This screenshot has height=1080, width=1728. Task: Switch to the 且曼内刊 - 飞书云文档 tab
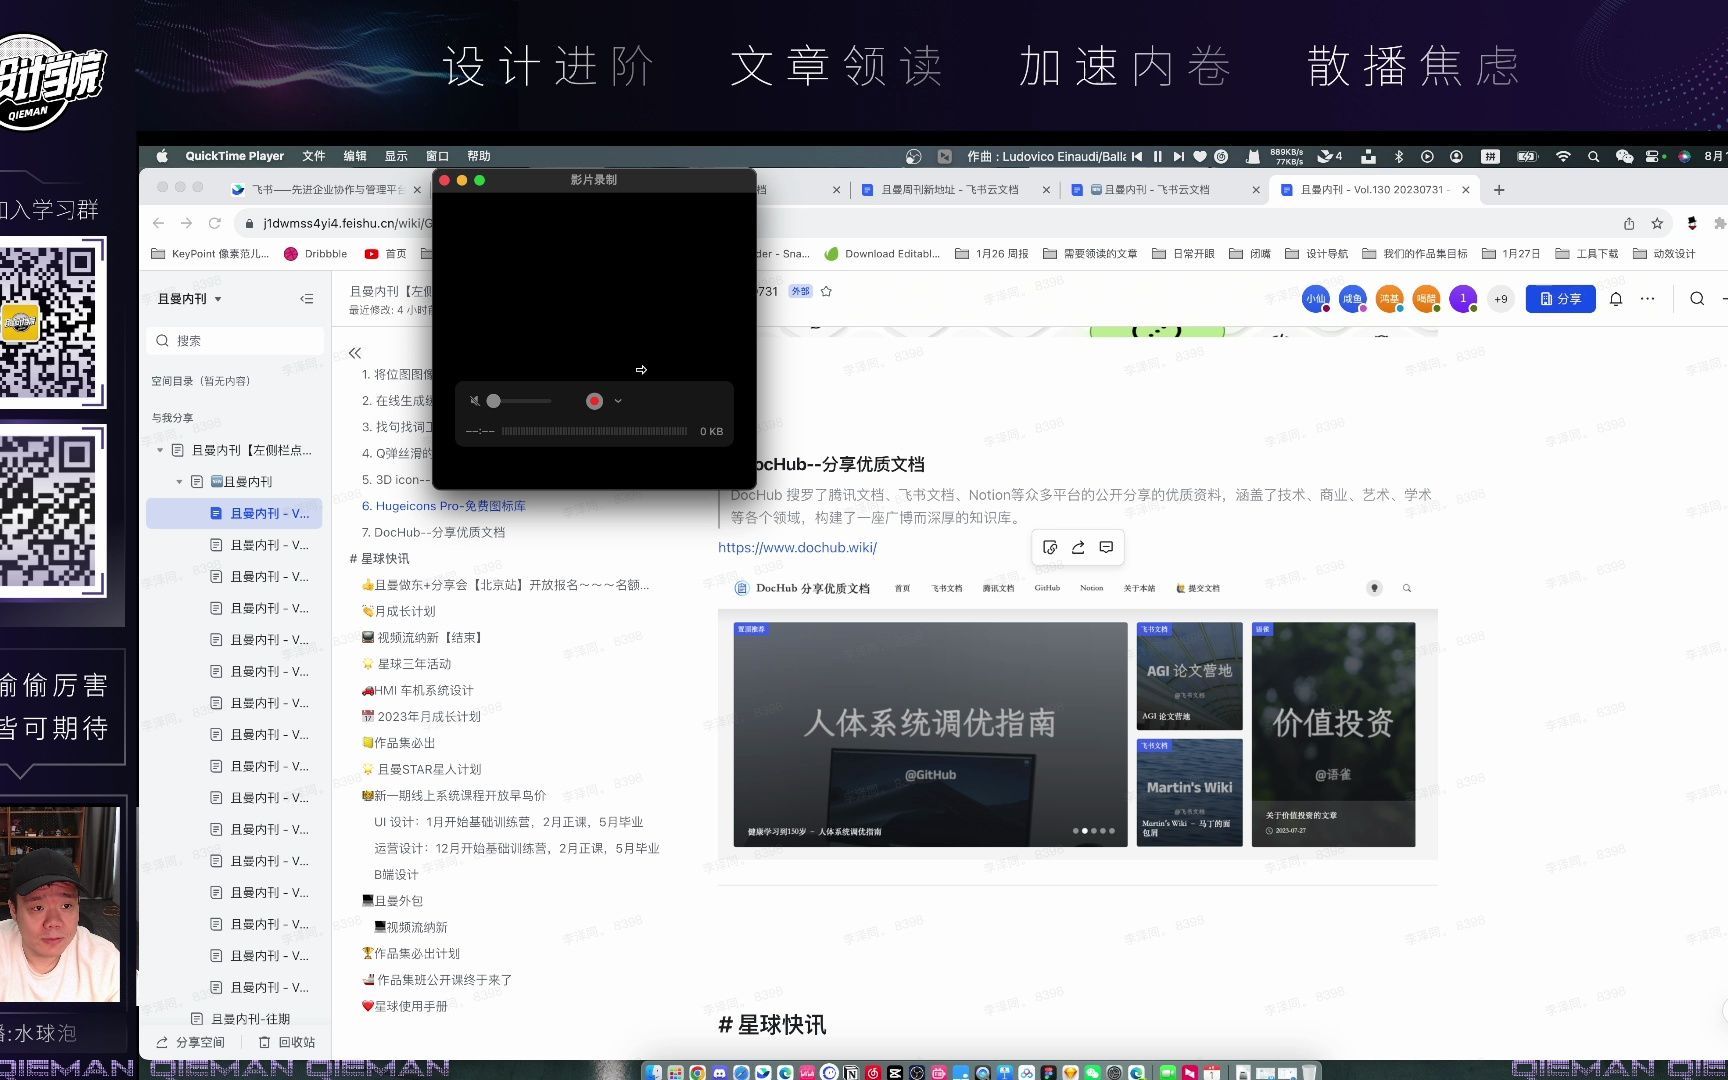point(1155,189)
